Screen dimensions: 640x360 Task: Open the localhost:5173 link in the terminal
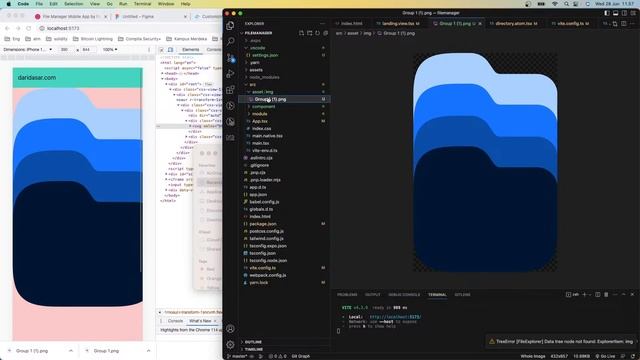(395, 317)
